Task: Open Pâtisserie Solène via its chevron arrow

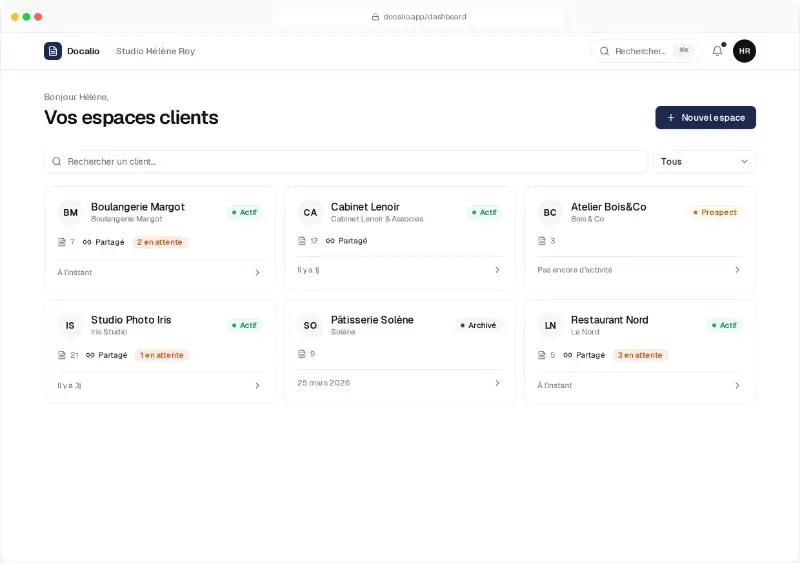Action: click(x=497, y=383)
